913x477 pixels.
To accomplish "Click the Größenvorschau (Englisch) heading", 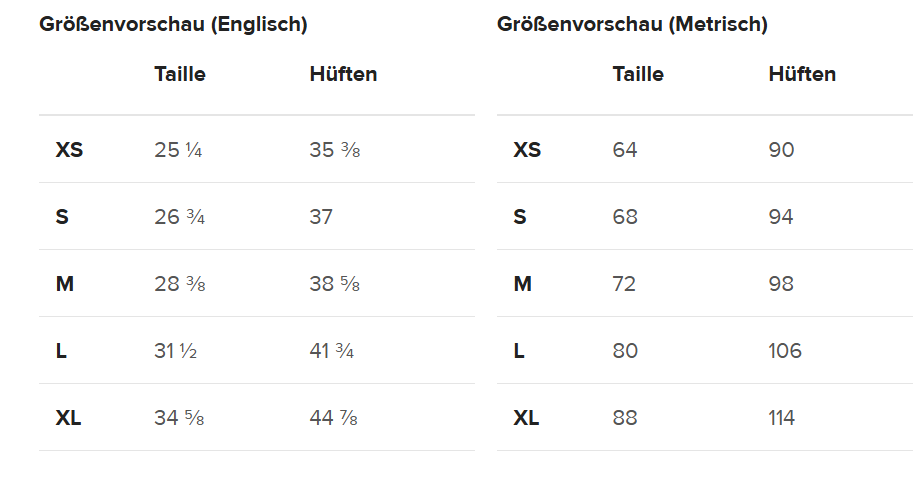I will [x=173, y=25].
